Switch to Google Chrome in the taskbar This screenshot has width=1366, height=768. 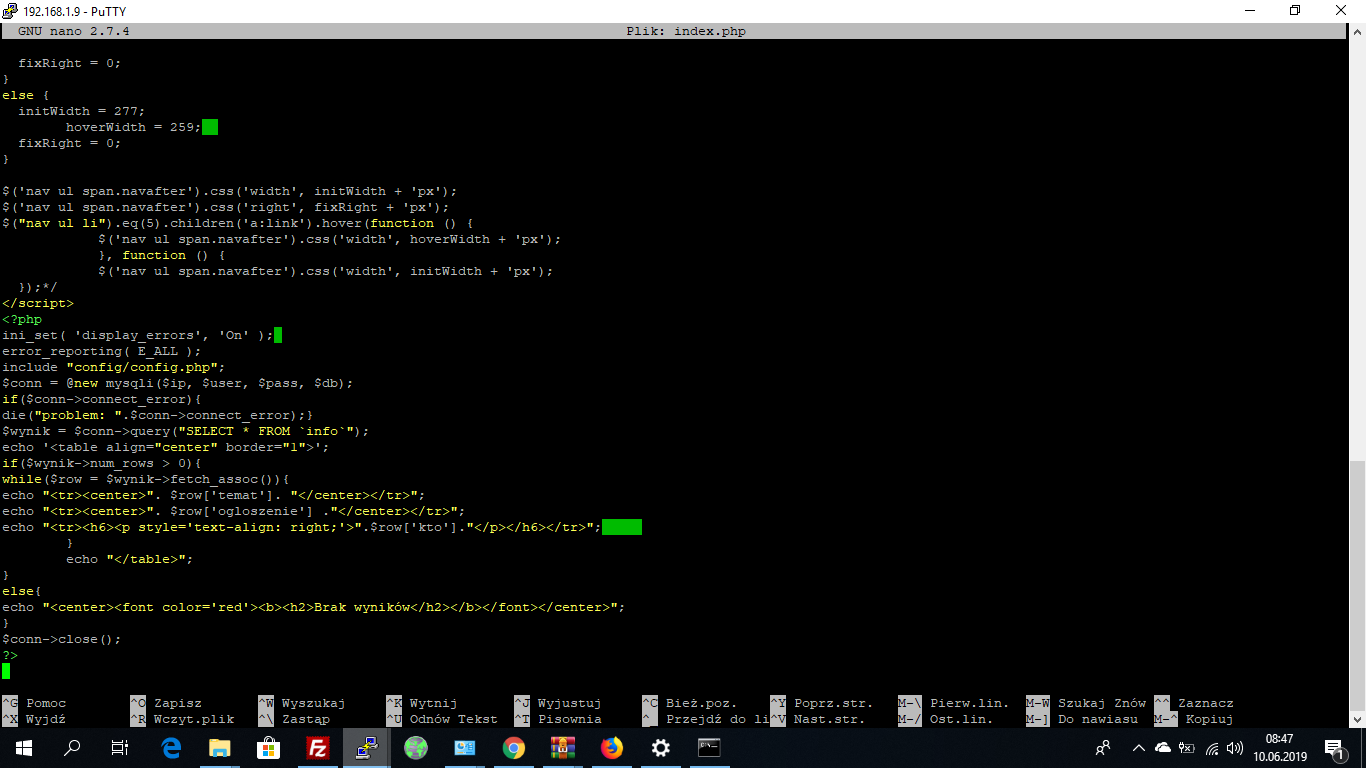[514, 748]
